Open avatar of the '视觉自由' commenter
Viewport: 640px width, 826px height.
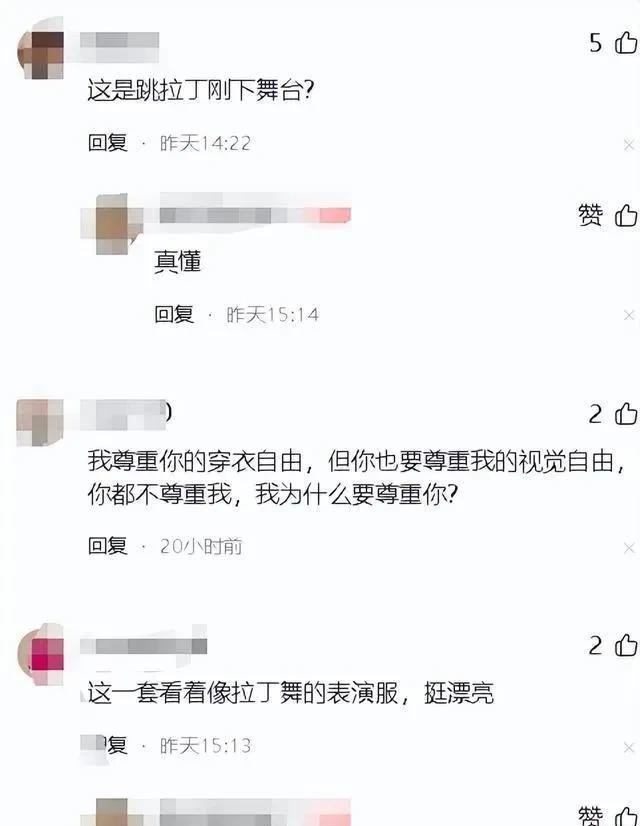41,422
